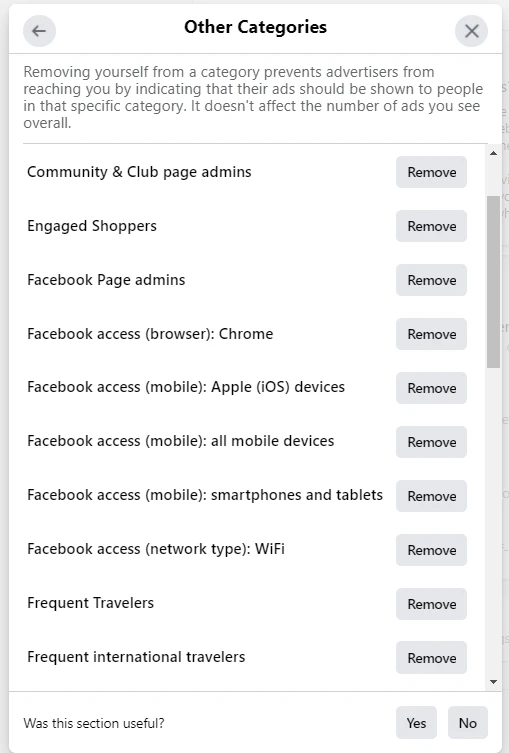Remove Community & Club page admins category
The image size is (509, 753).
coord(431,172)
